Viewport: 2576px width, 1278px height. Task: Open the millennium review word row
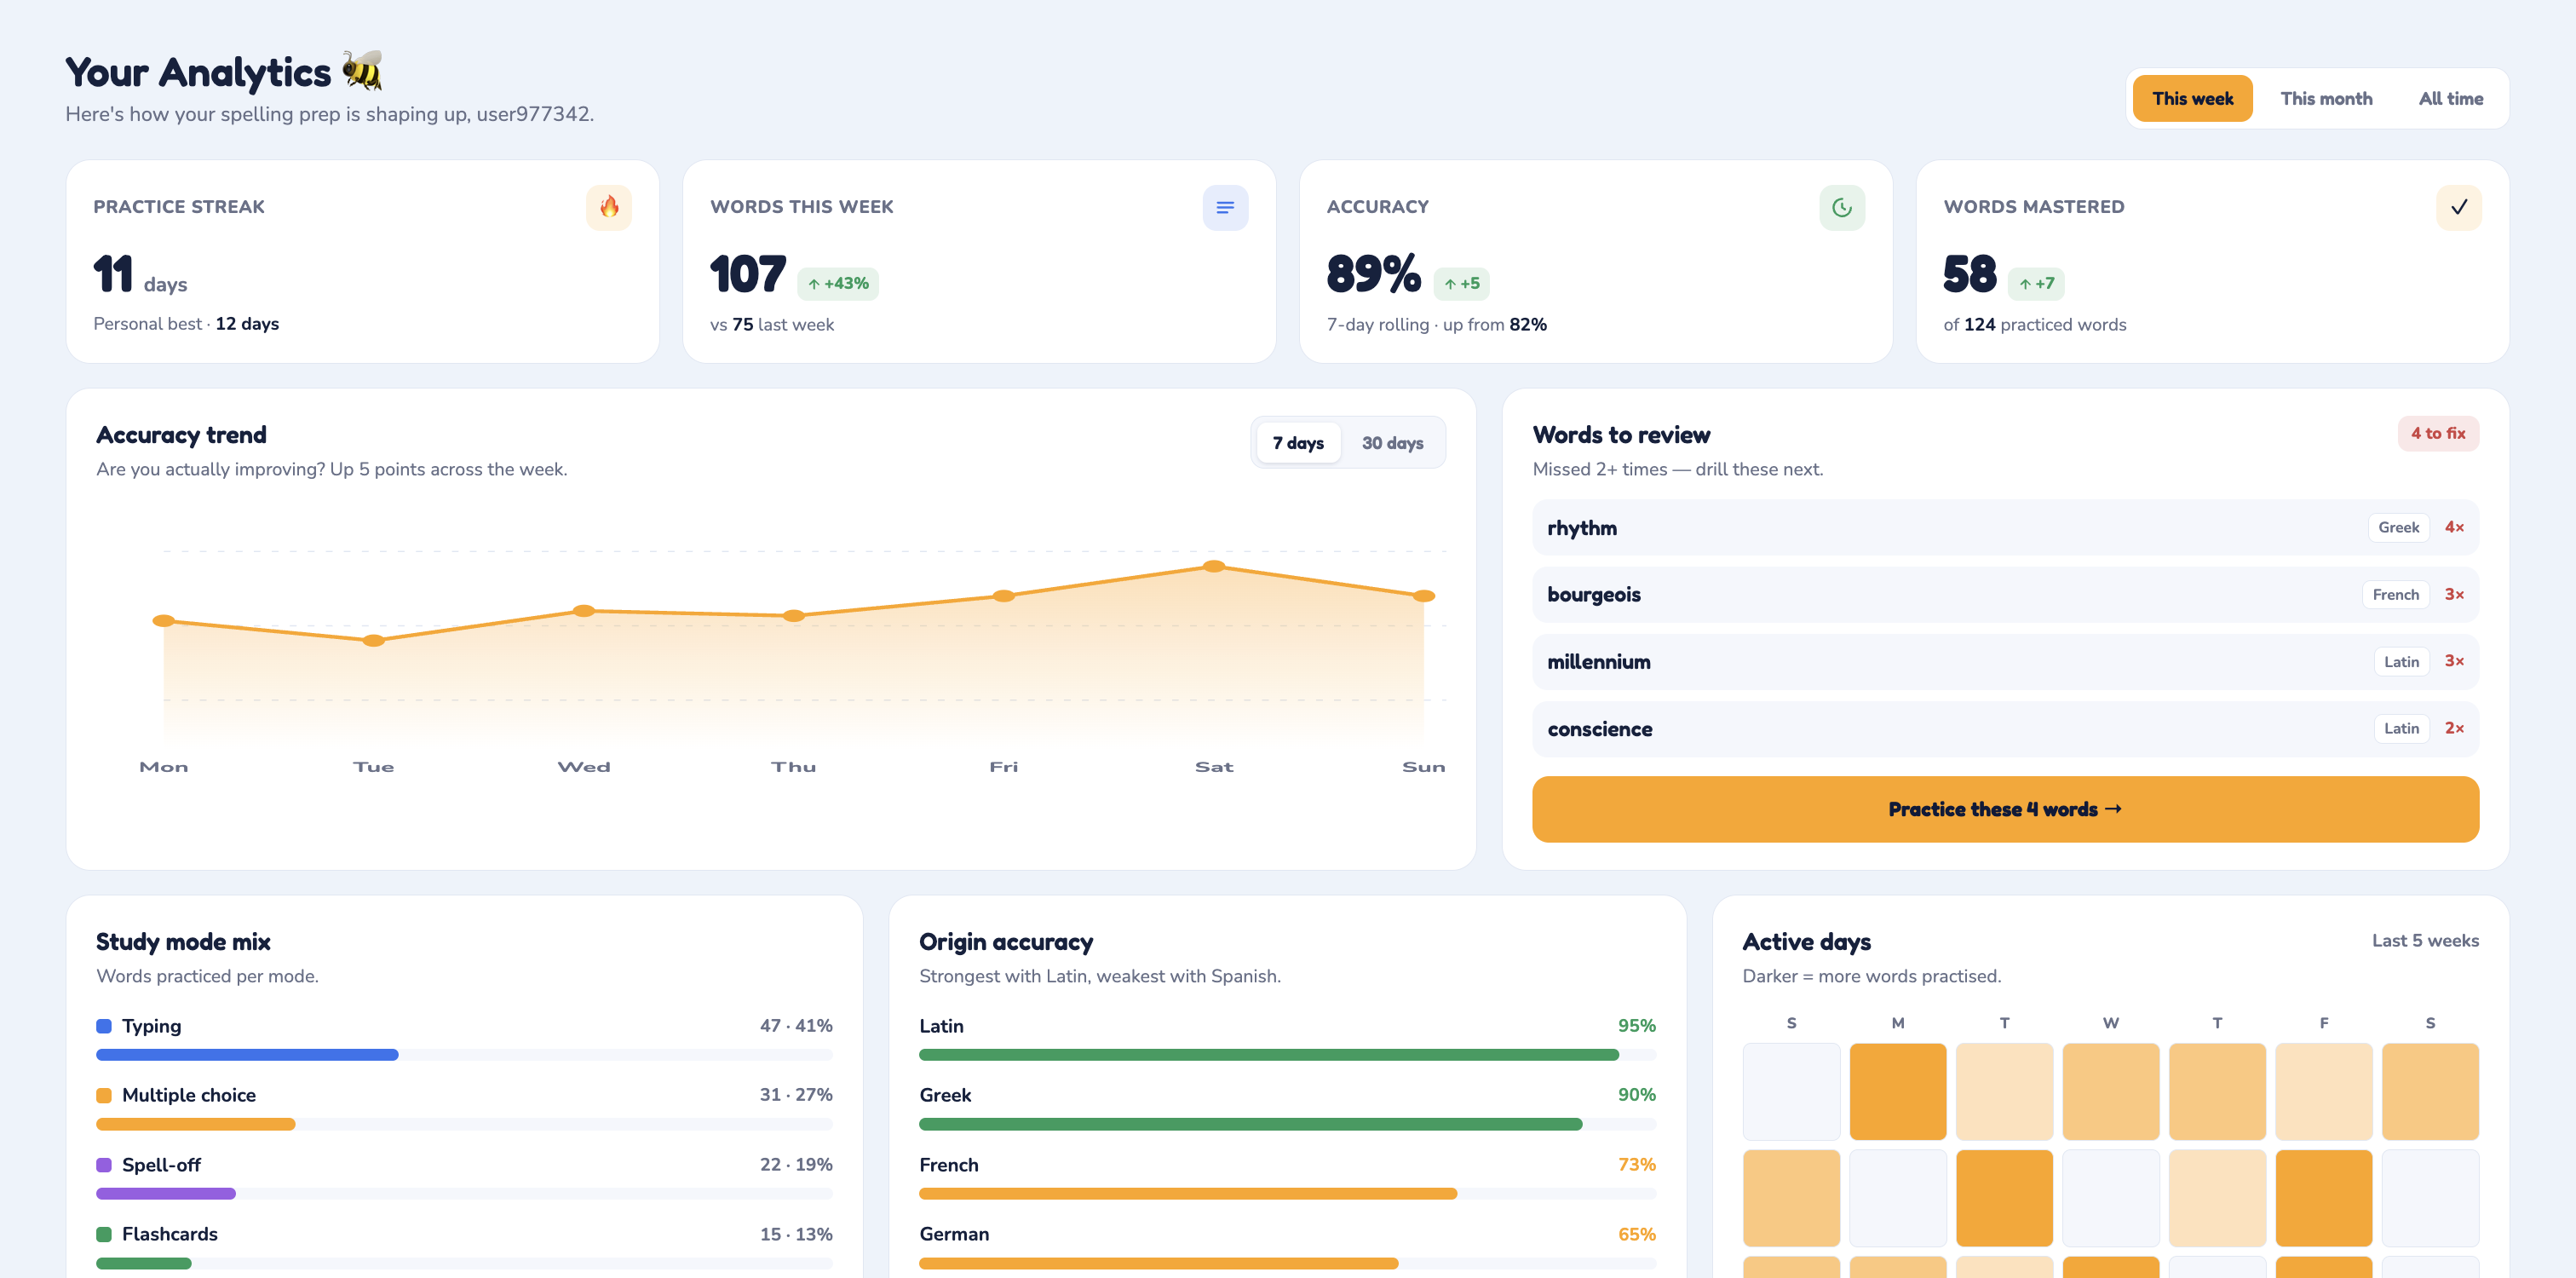tap(2005, 661)
